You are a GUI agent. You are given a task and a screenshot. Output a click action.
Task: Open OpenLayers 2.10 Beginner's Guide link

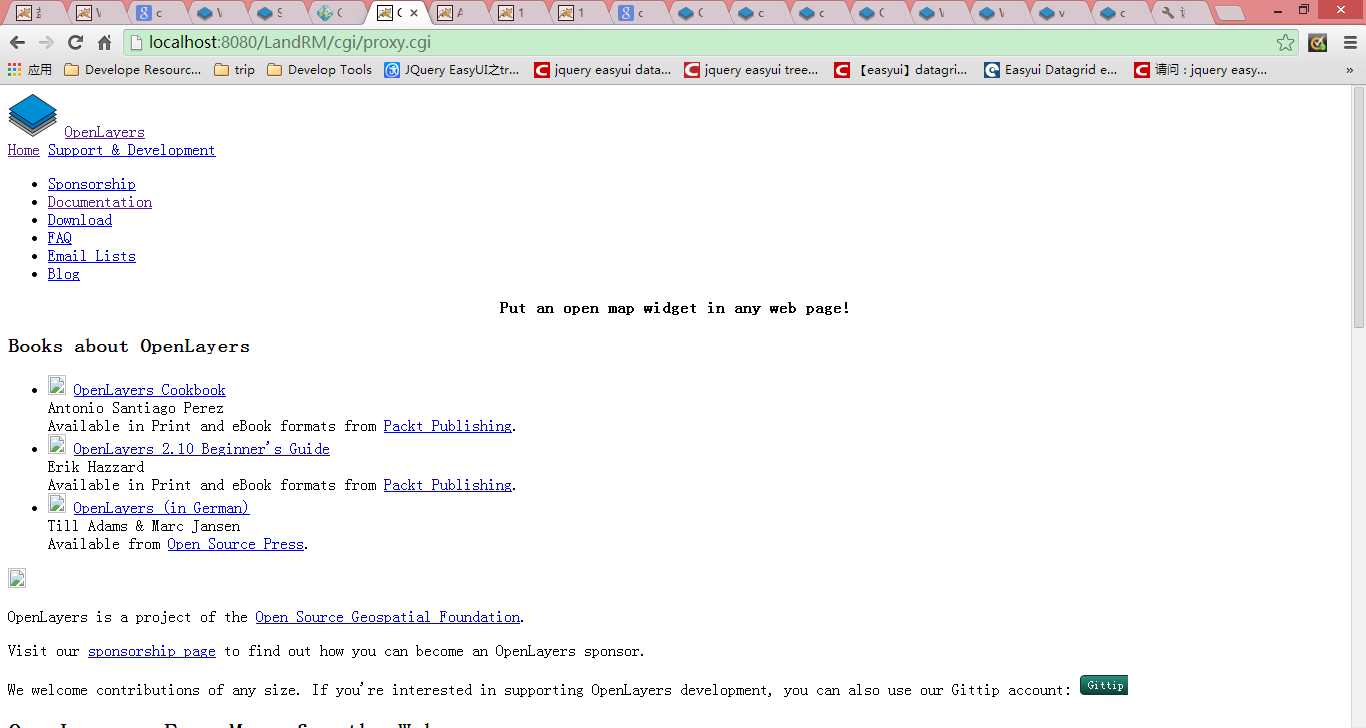[x=201, y=449]
